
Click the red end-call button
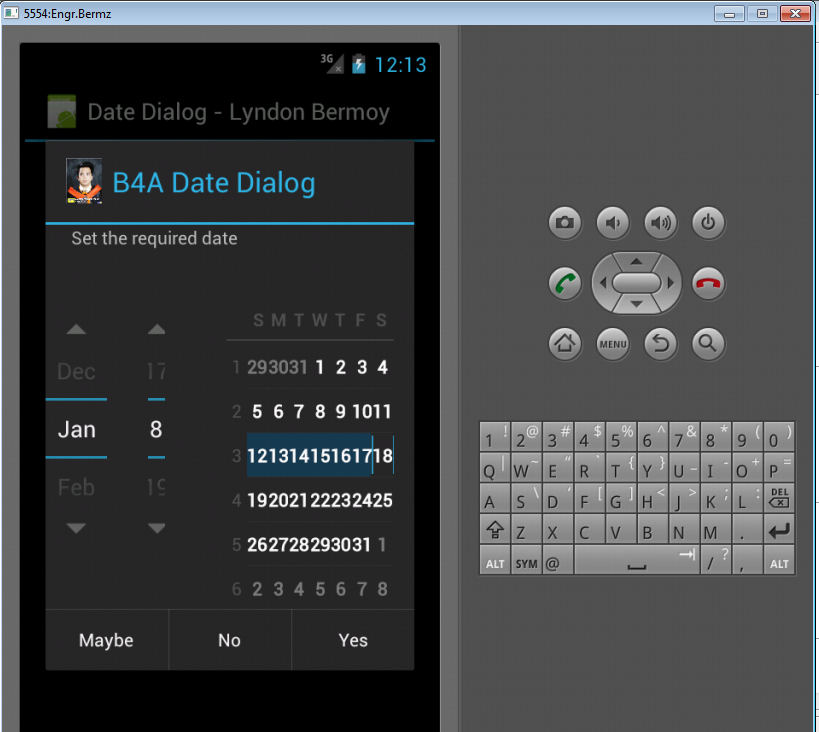pyautogui.click(x=708, y=284)
